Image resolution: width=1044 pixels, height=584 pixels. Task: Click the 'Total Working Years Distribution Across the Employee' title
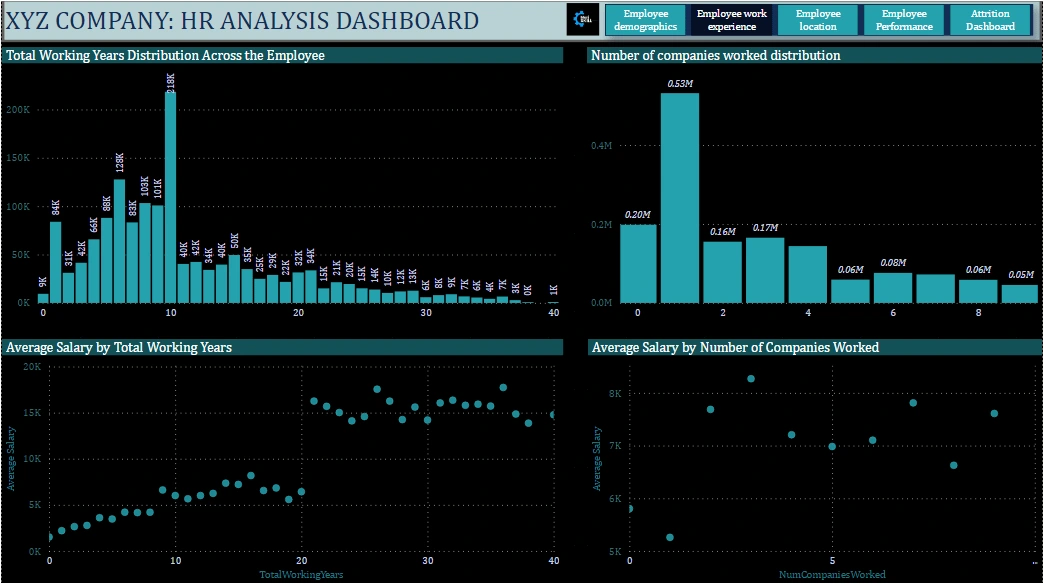coord(166,55)
